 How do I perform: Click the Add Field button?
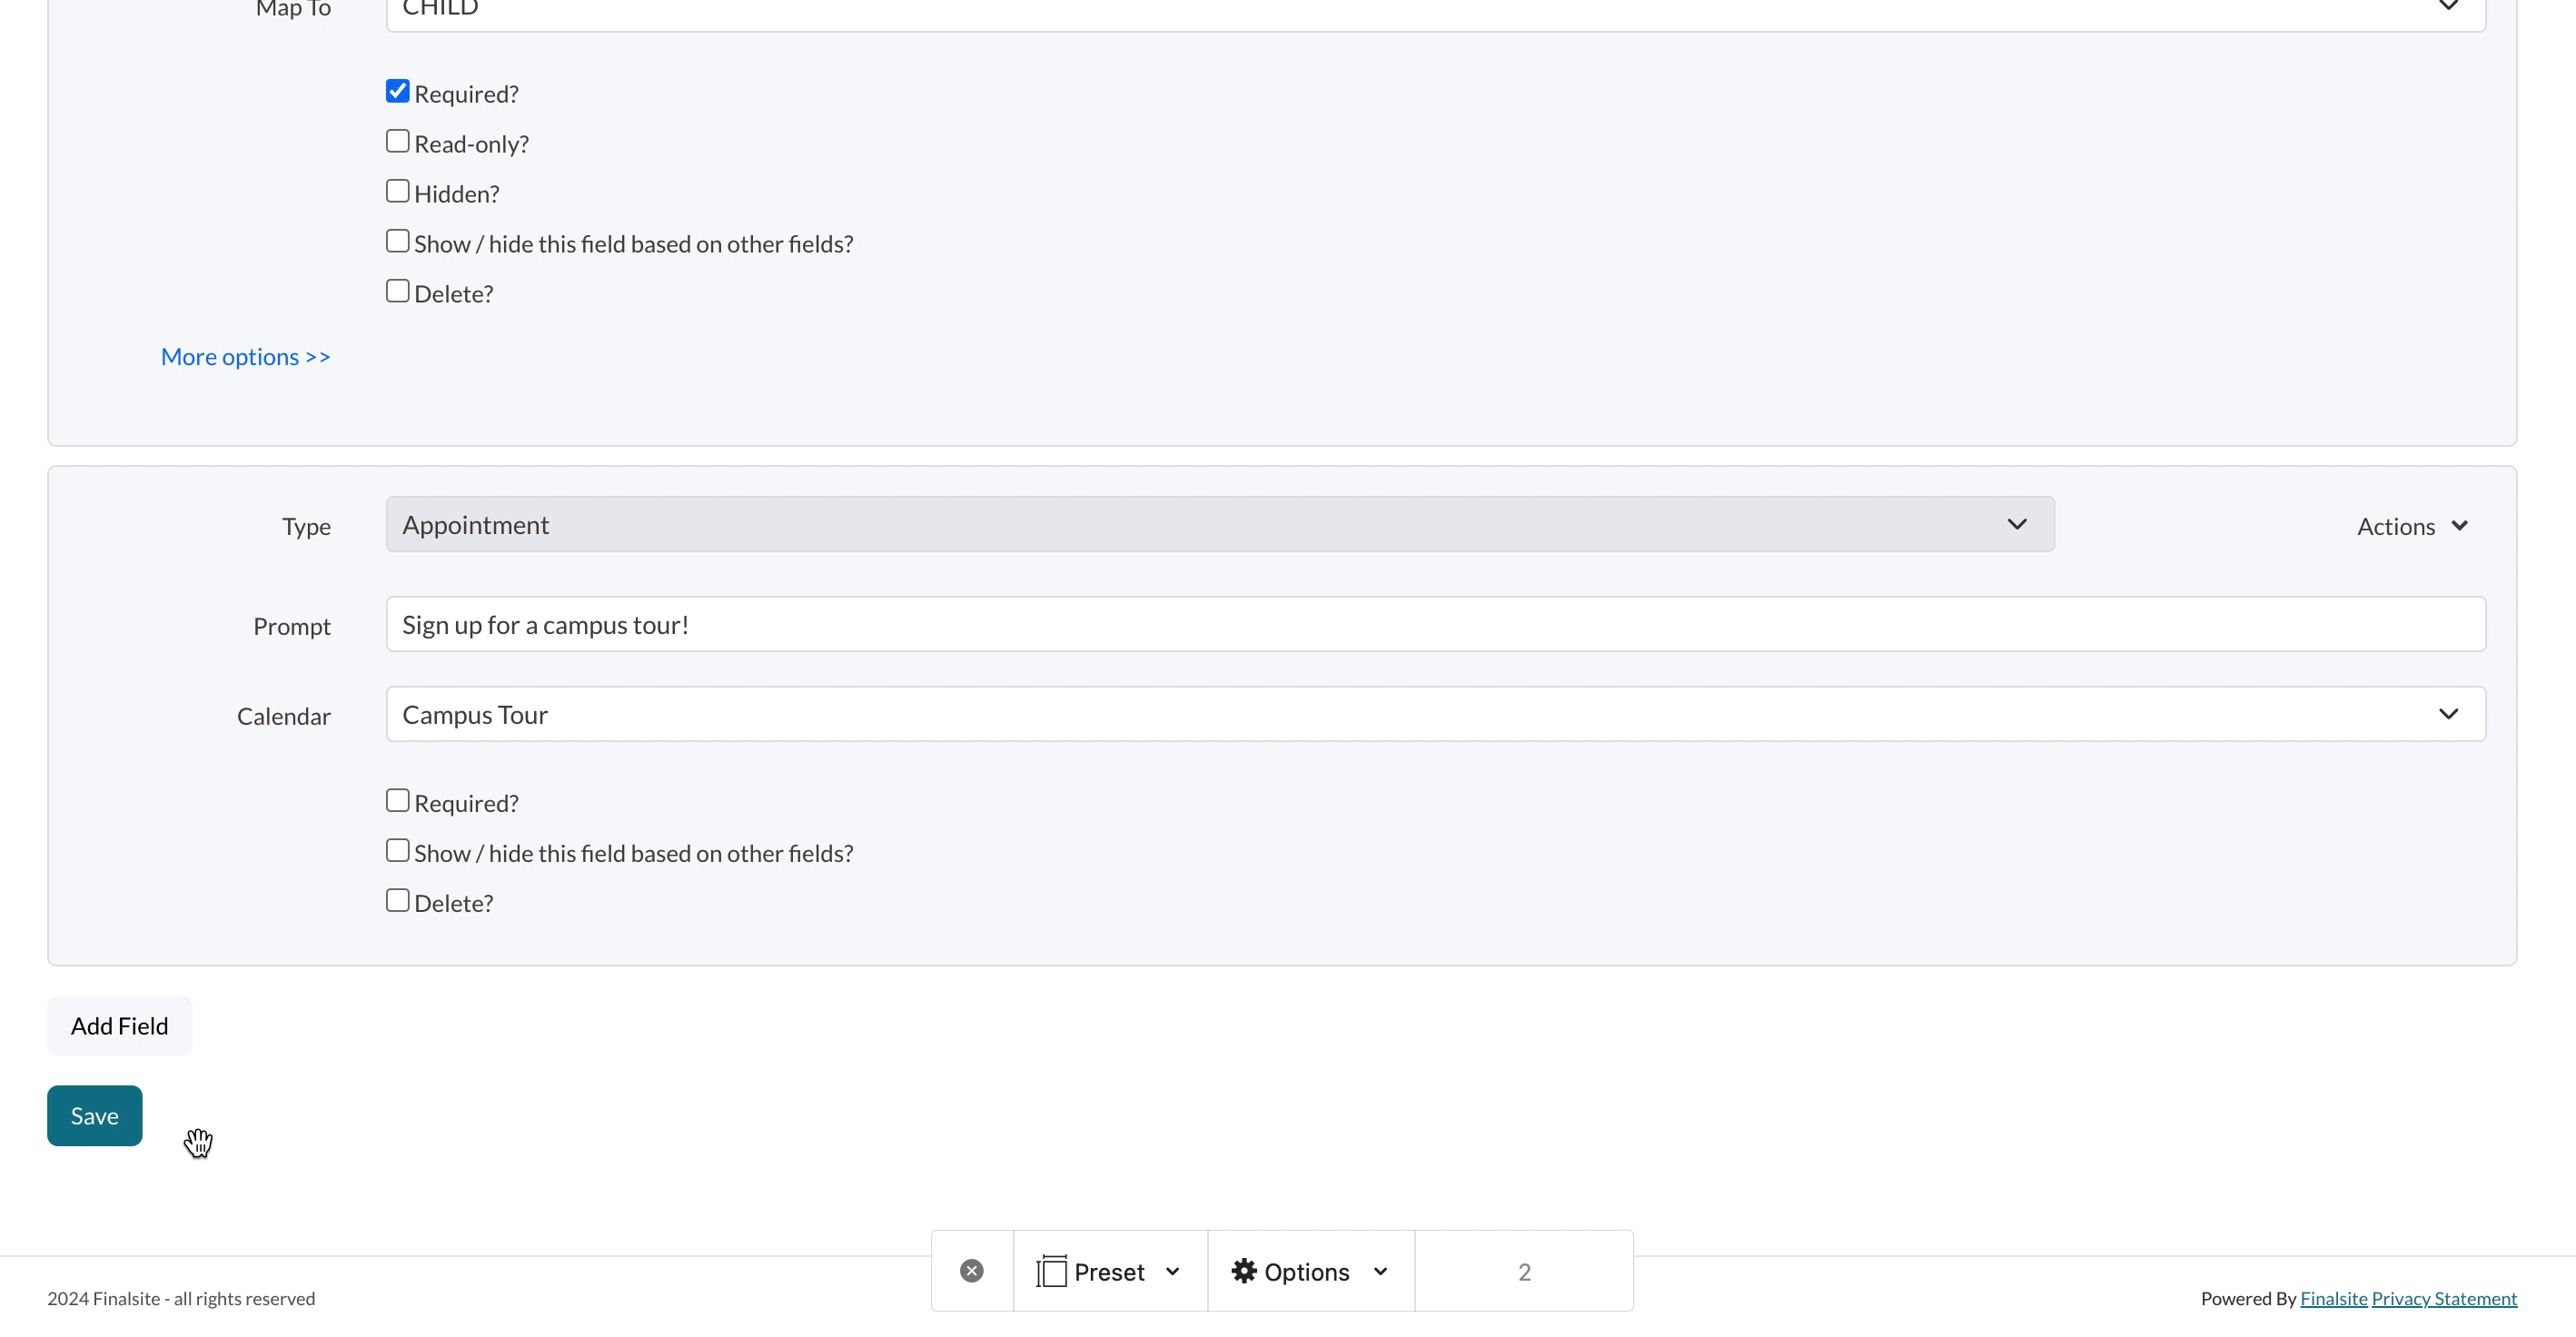[119, 1024]
